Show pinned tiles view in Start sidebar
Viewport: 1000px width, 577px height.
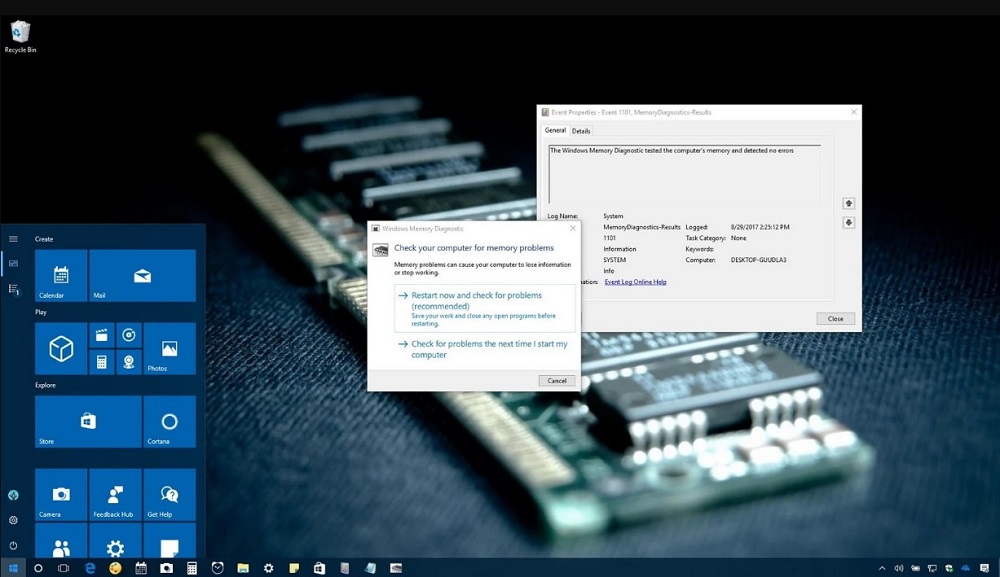[13, 263]
